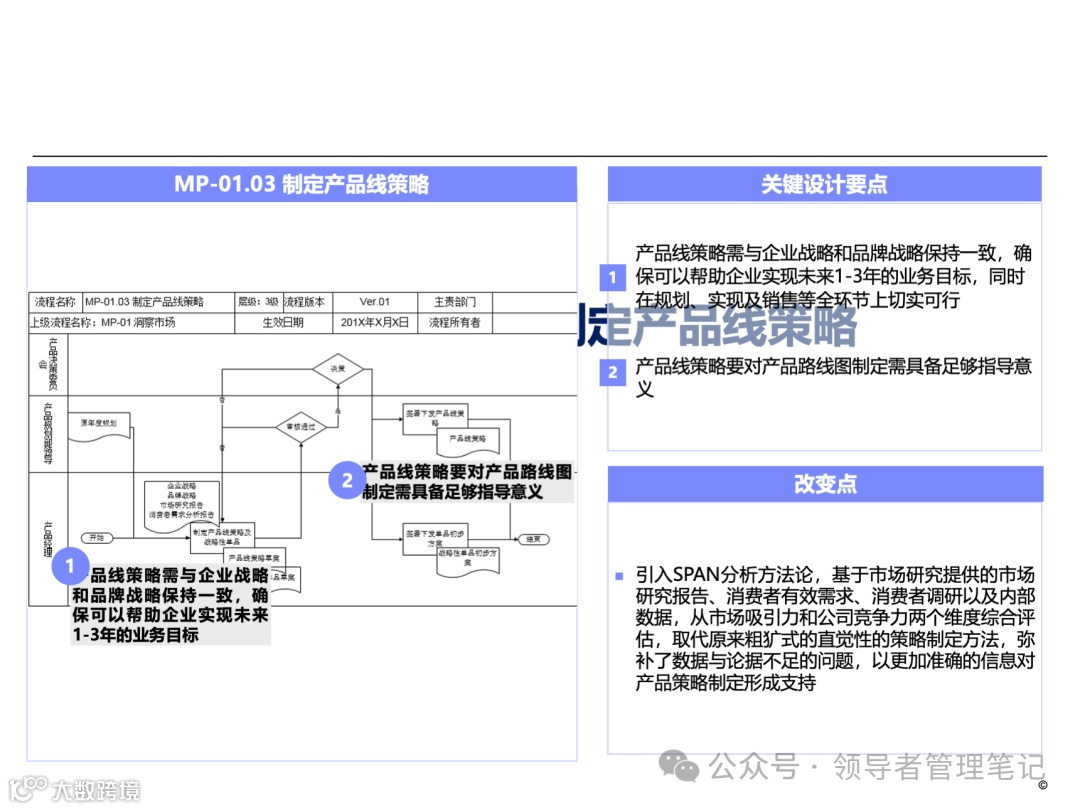Viewport: 1080px width, 810px height.
Task: Click the '结束' end node
Action: [534, 539]
